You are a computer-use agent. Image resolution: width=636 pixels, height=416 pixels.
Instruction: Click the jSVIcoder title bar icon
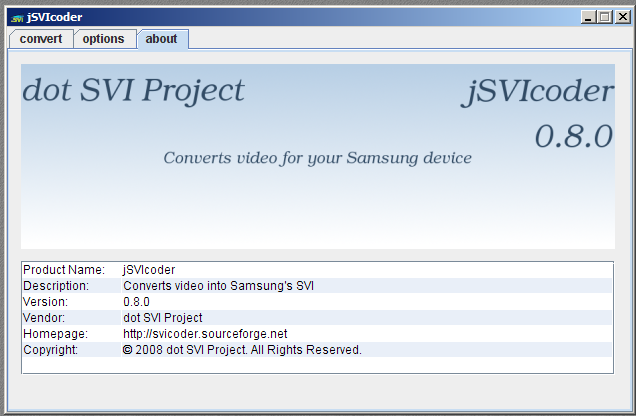coord(17,18)
